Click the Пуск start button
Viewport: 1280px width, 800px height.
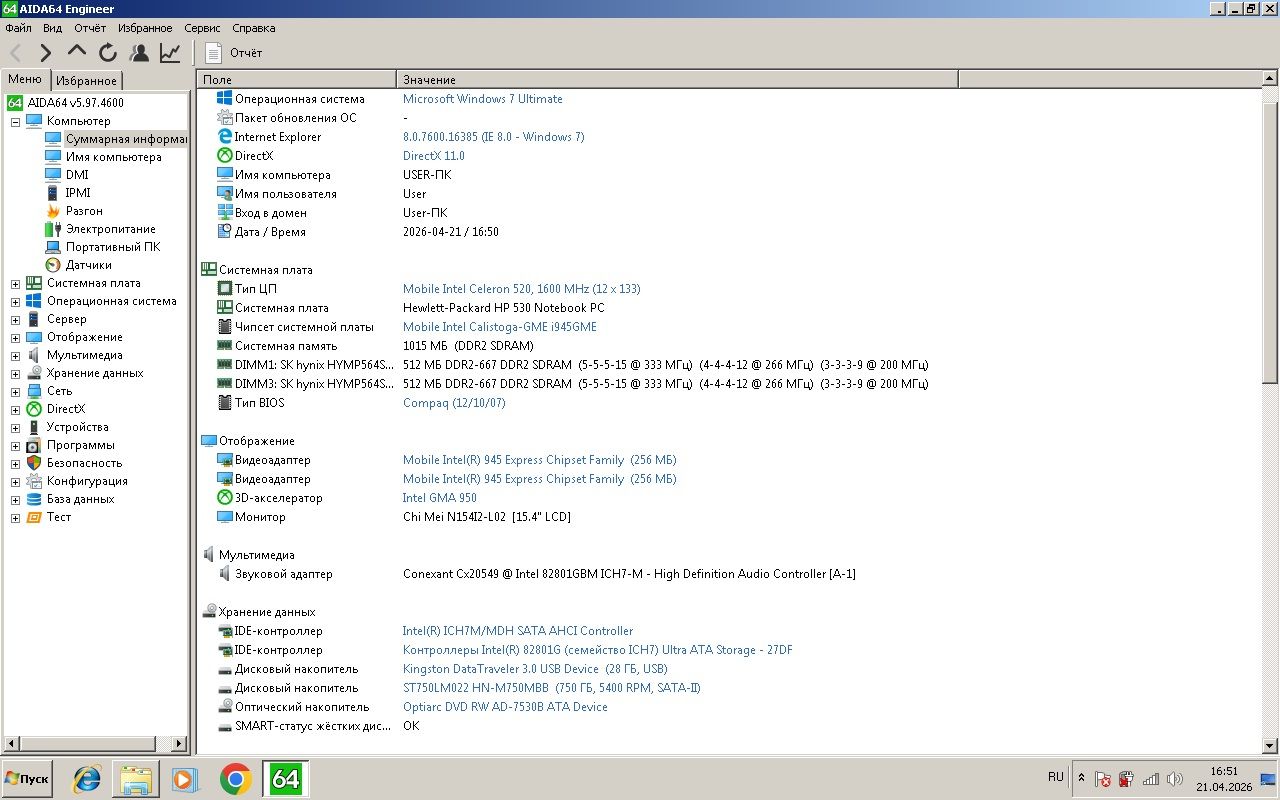[27, 779]
